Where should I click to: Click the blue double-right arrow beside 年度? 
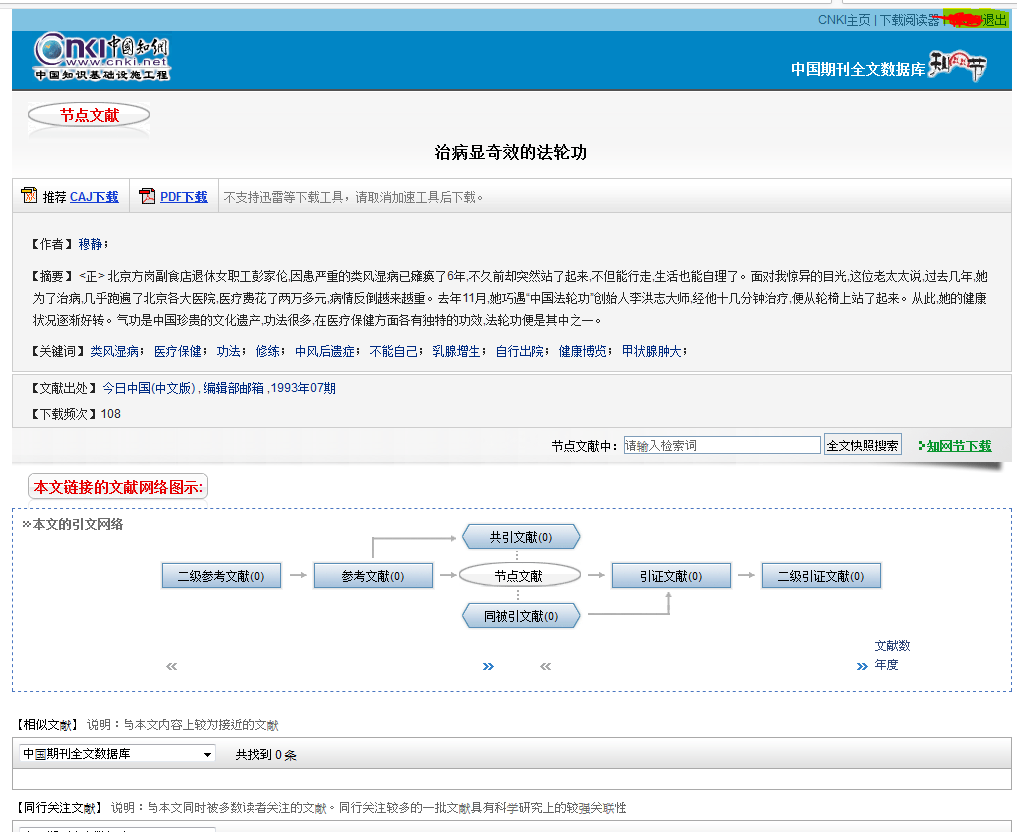(x=862, y=666)
